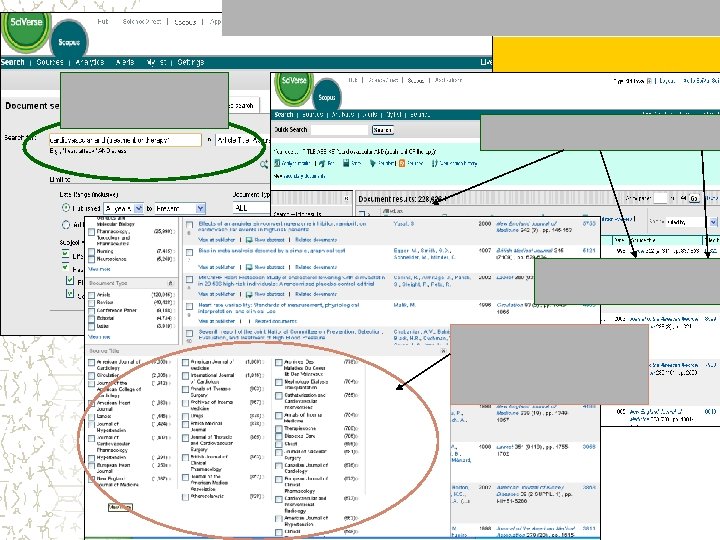Screen dimensions: 720x540
Task: Click into the Quick Search text field
Action: [340, 130]
